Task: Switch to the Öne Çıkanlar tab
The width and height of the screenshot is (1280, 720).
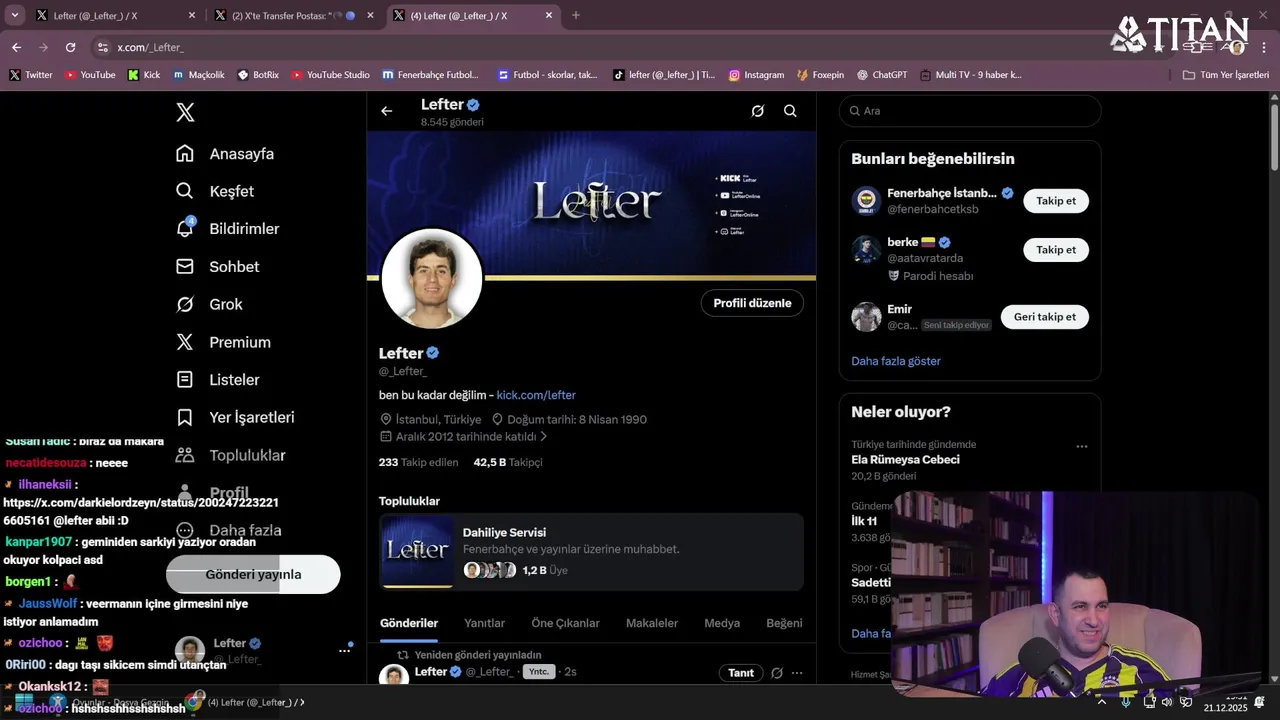Action: coord(565,623)
